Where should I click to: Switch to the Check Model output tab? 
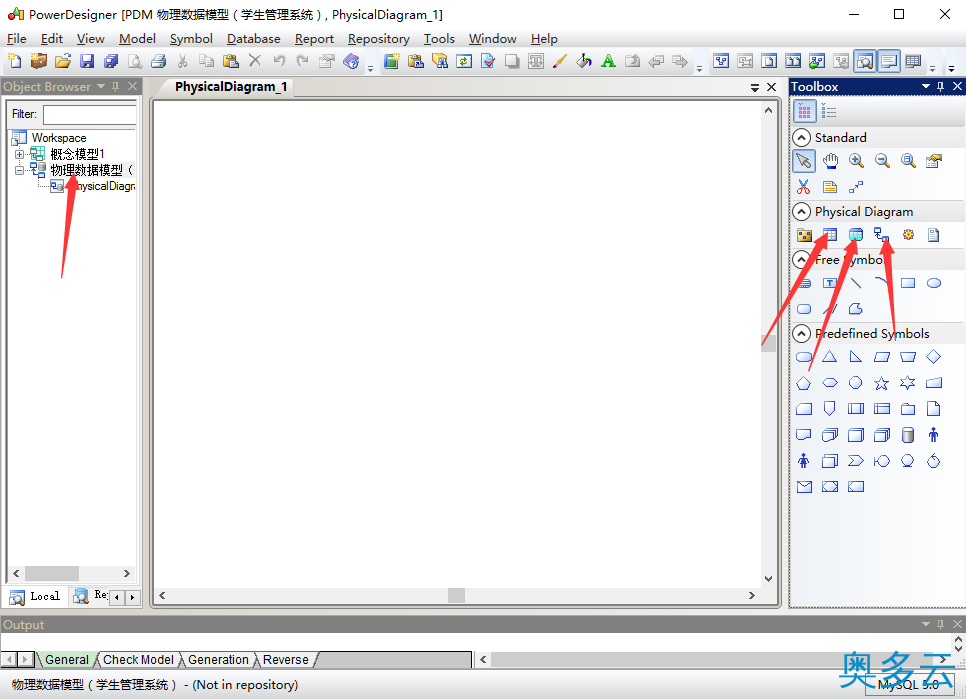pyautogui.click(x=138, y=660)
